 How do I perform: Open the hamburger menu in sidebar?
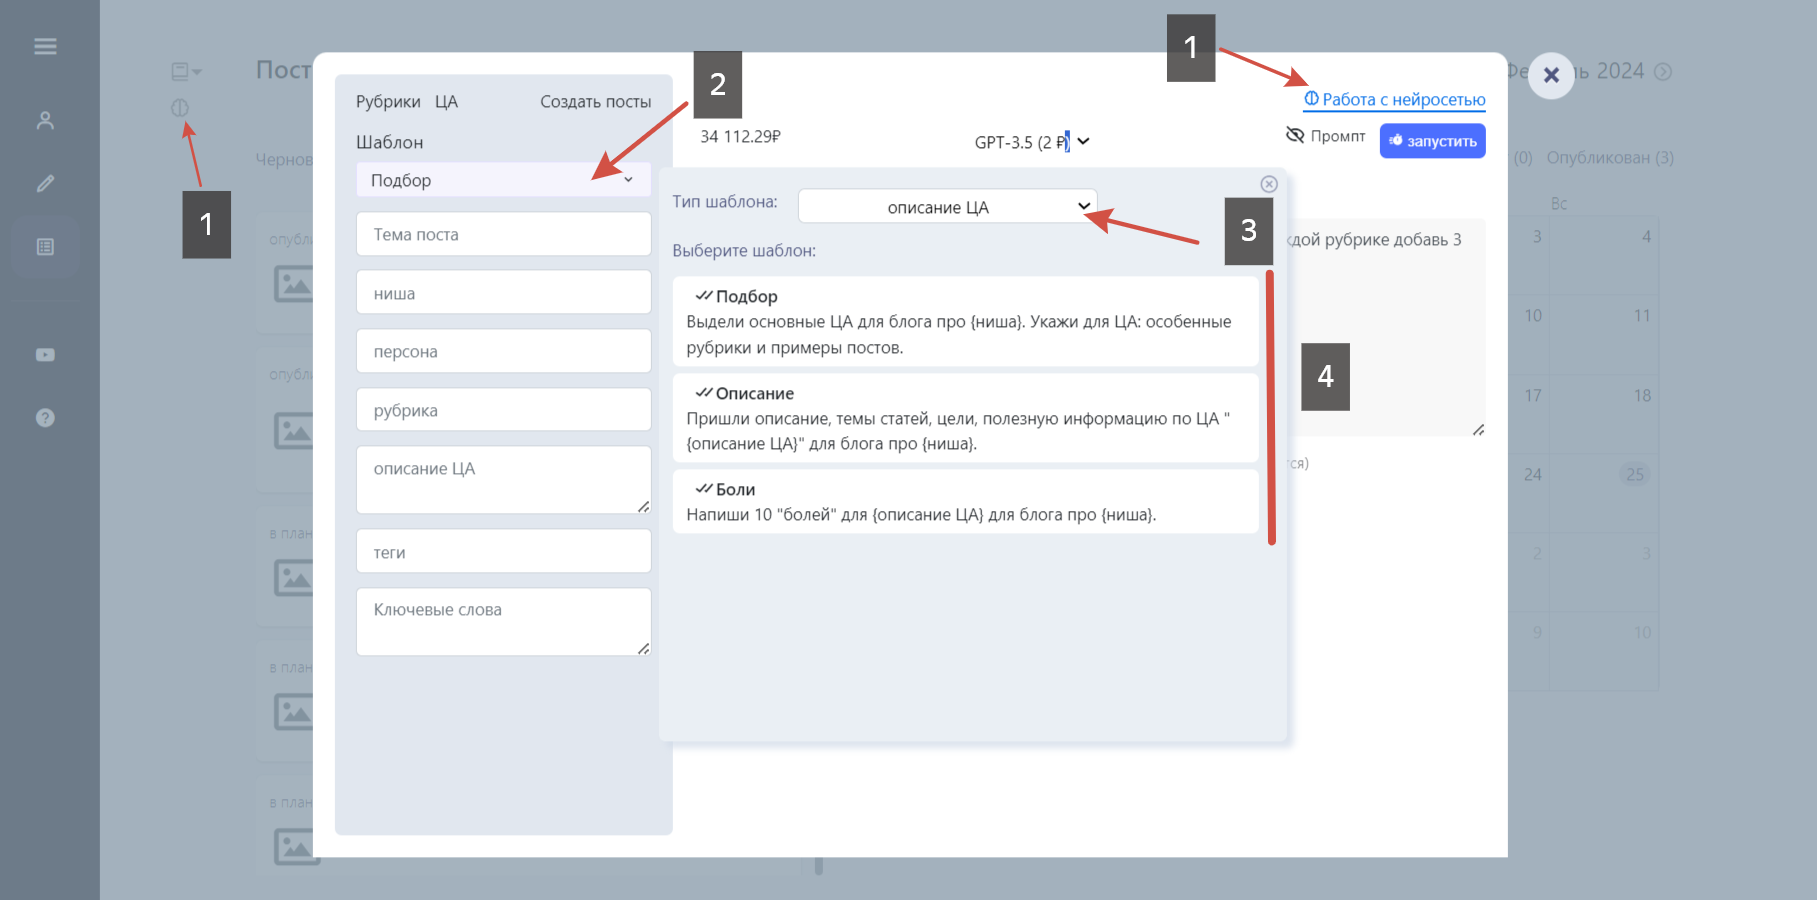[45, 46]
